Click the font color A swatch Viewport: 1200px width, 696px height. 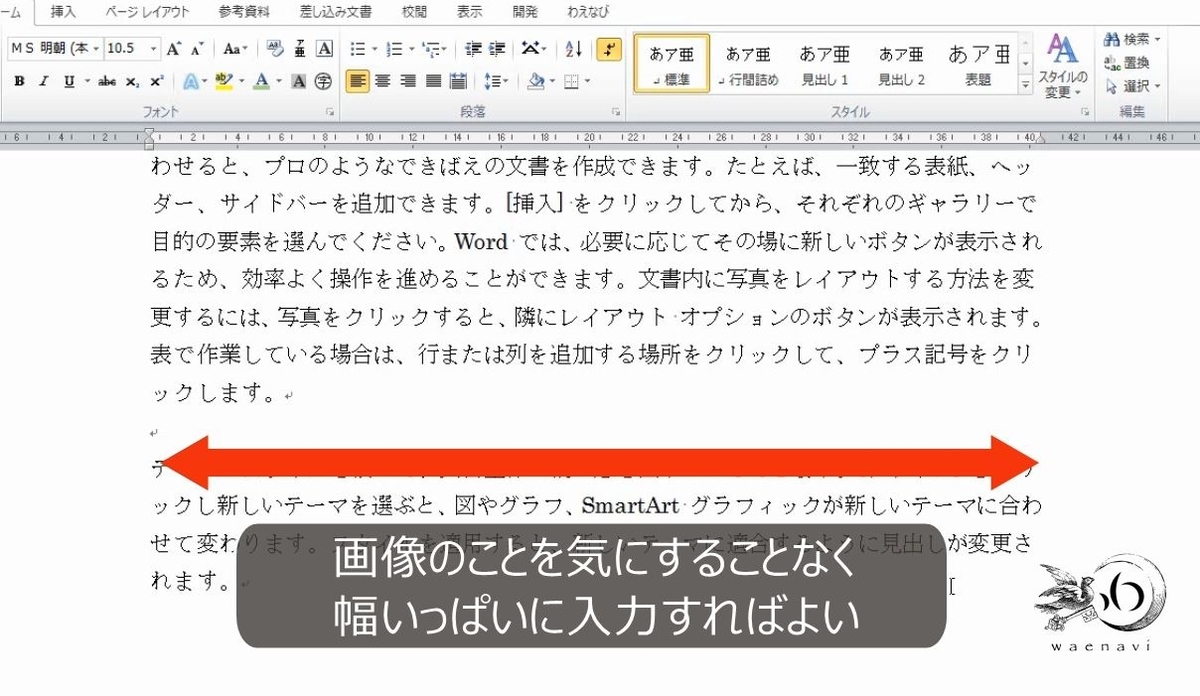261,81
